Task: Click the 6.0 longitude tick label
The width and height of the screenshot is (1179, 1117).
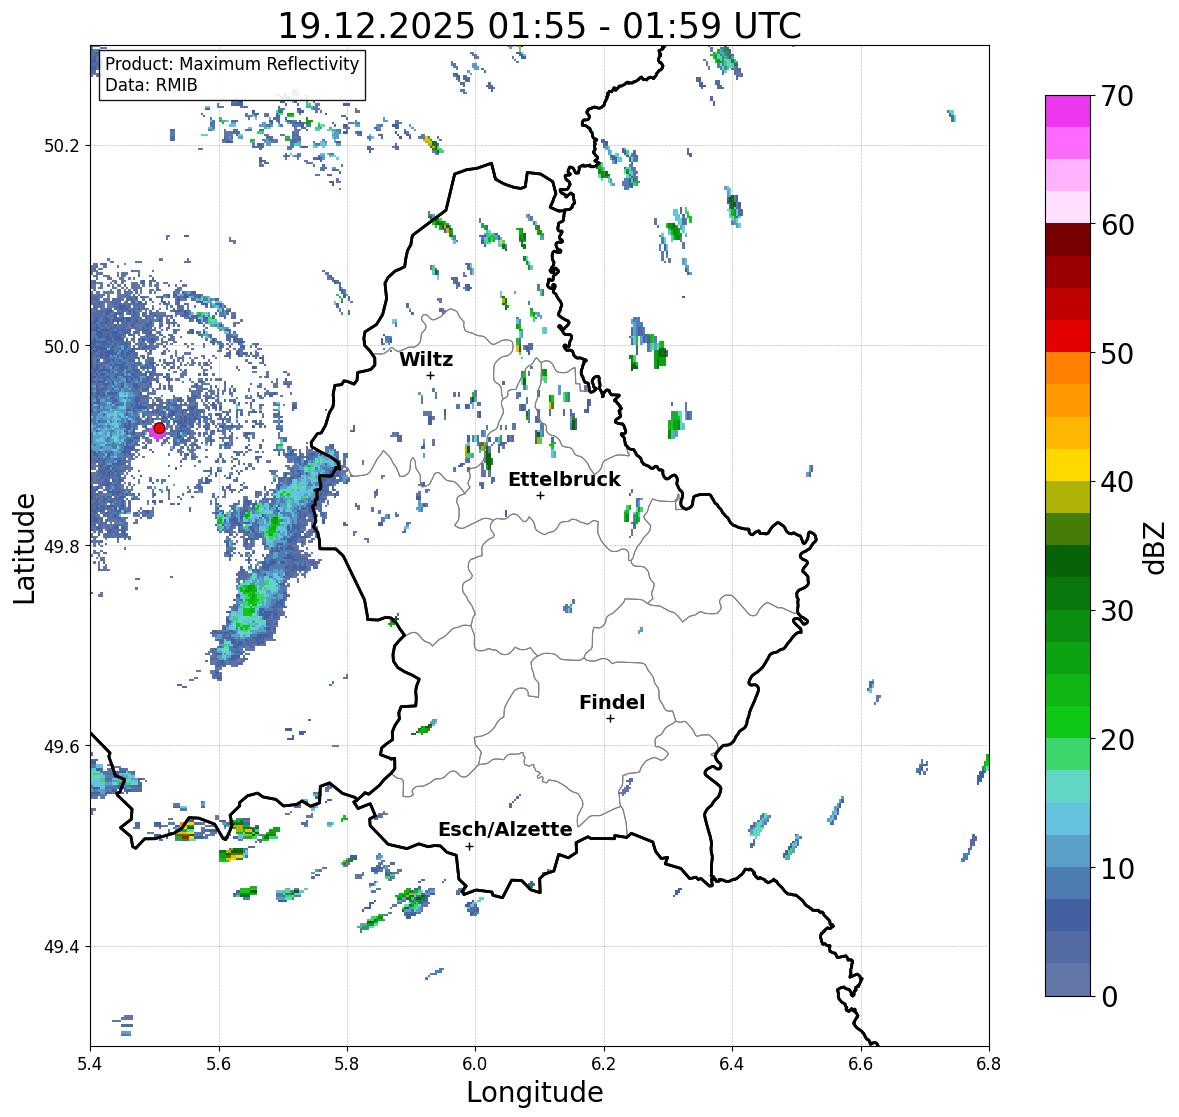Action: tap(475, 1064)
